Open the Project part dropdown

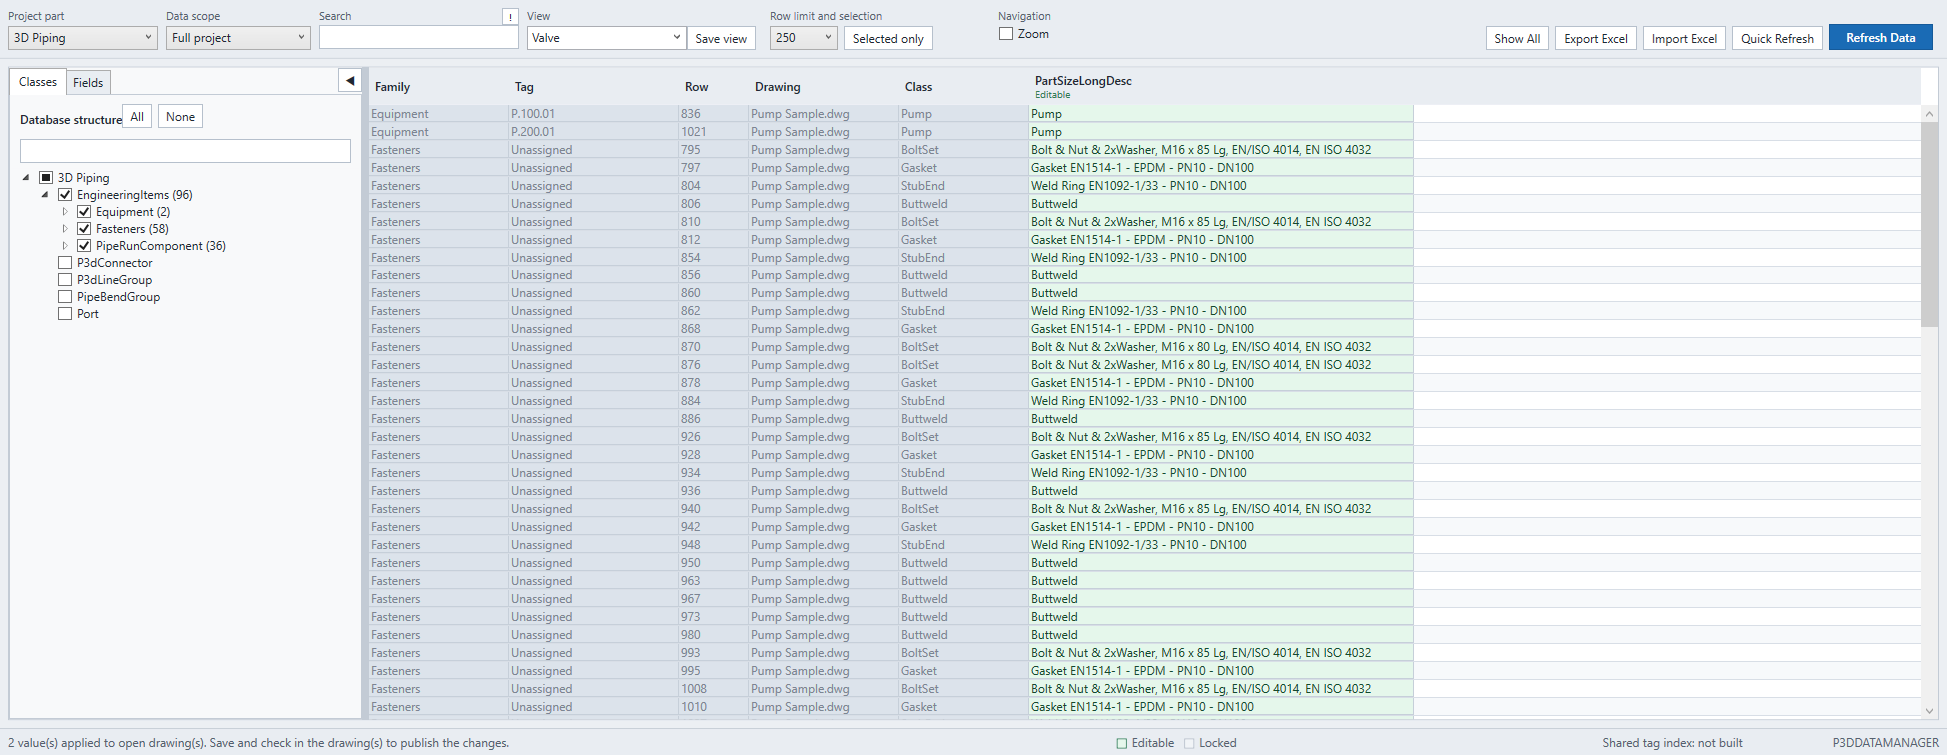[83, 38]
